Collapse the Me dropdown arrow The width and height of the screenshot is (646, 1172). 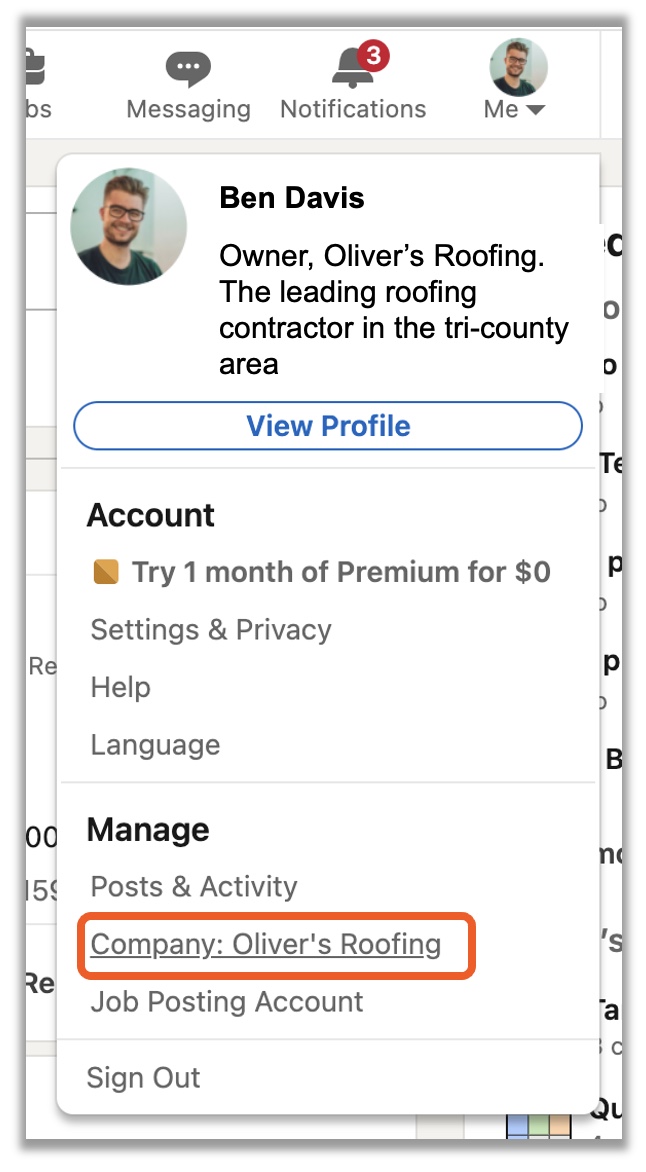tap(535, 110)
